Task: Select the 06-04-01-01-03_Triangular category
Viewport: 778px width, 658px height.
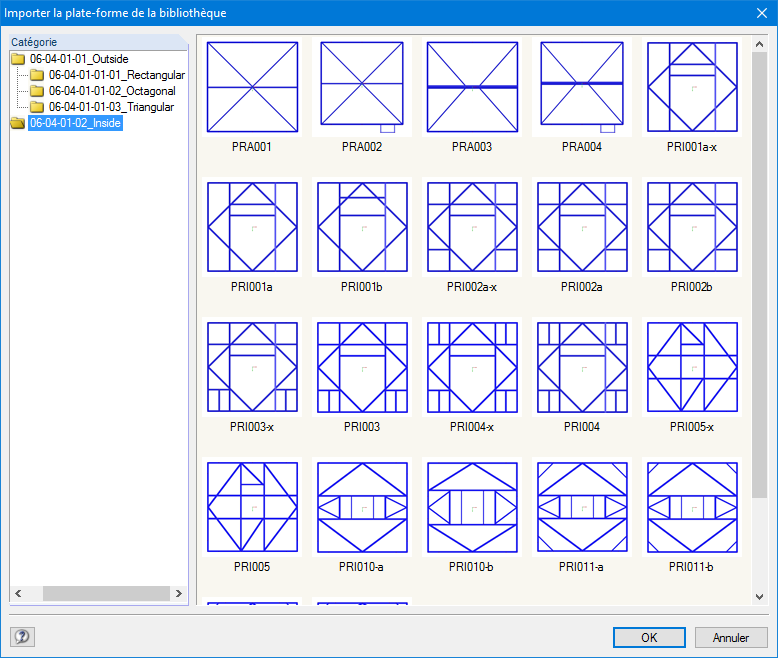Action: (x=111, y=107)
